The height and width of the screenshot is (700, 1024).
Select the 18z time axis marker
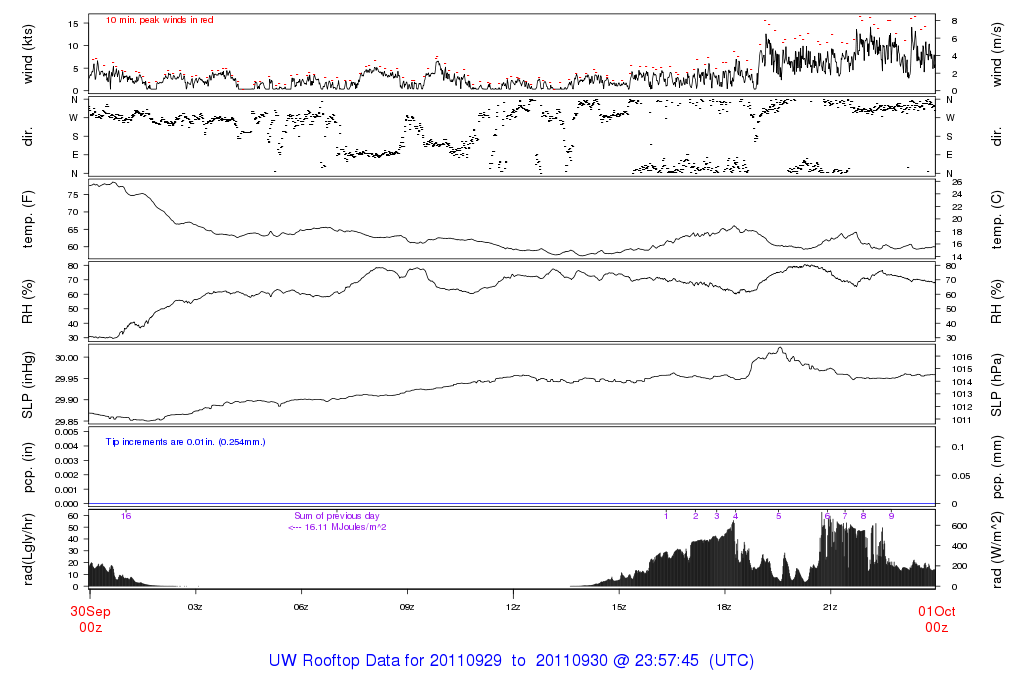point(725,607)
